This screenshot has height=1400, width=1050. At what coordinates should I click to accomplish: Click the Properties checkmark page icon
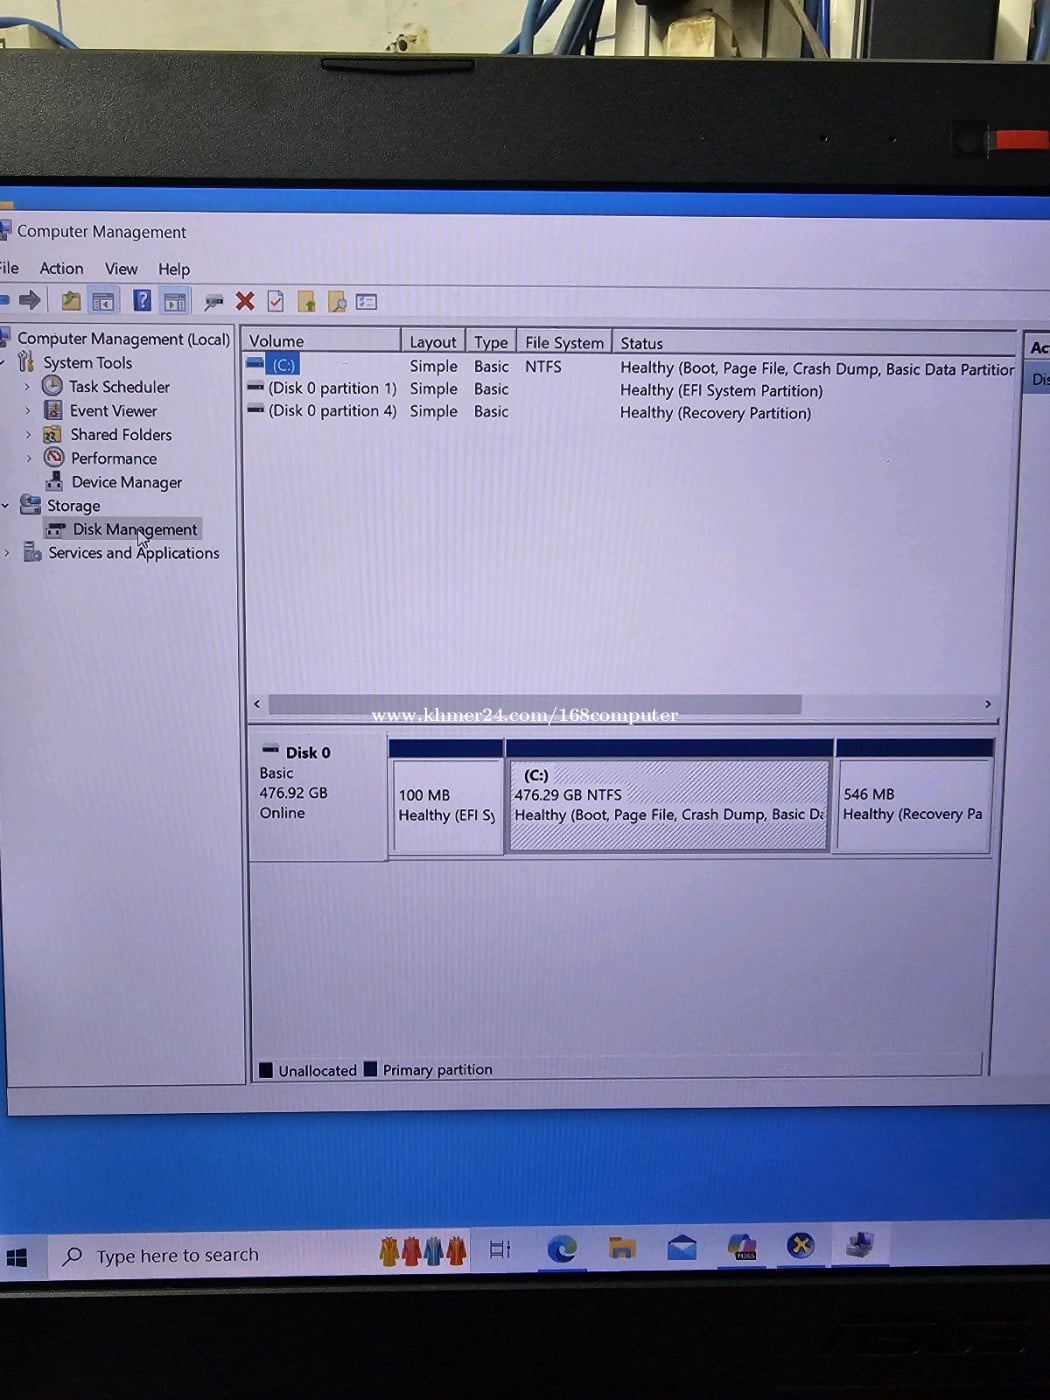(276, 301)
